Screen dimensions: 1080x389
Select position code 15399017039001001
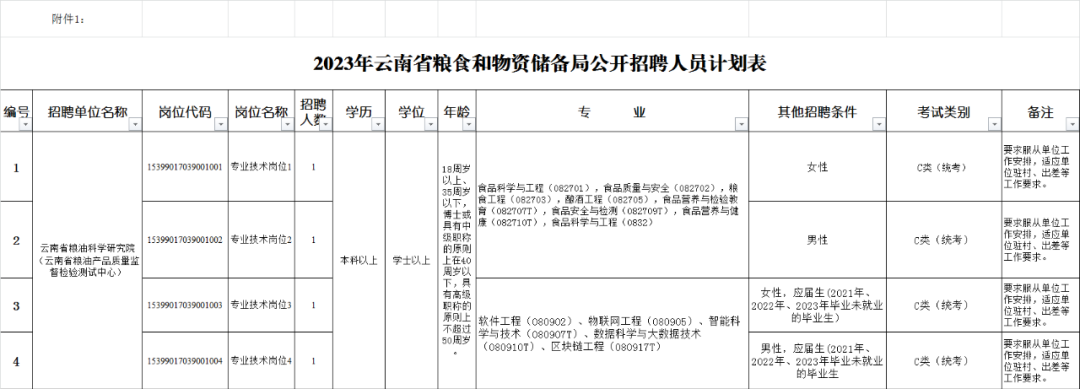click(185, 167)
